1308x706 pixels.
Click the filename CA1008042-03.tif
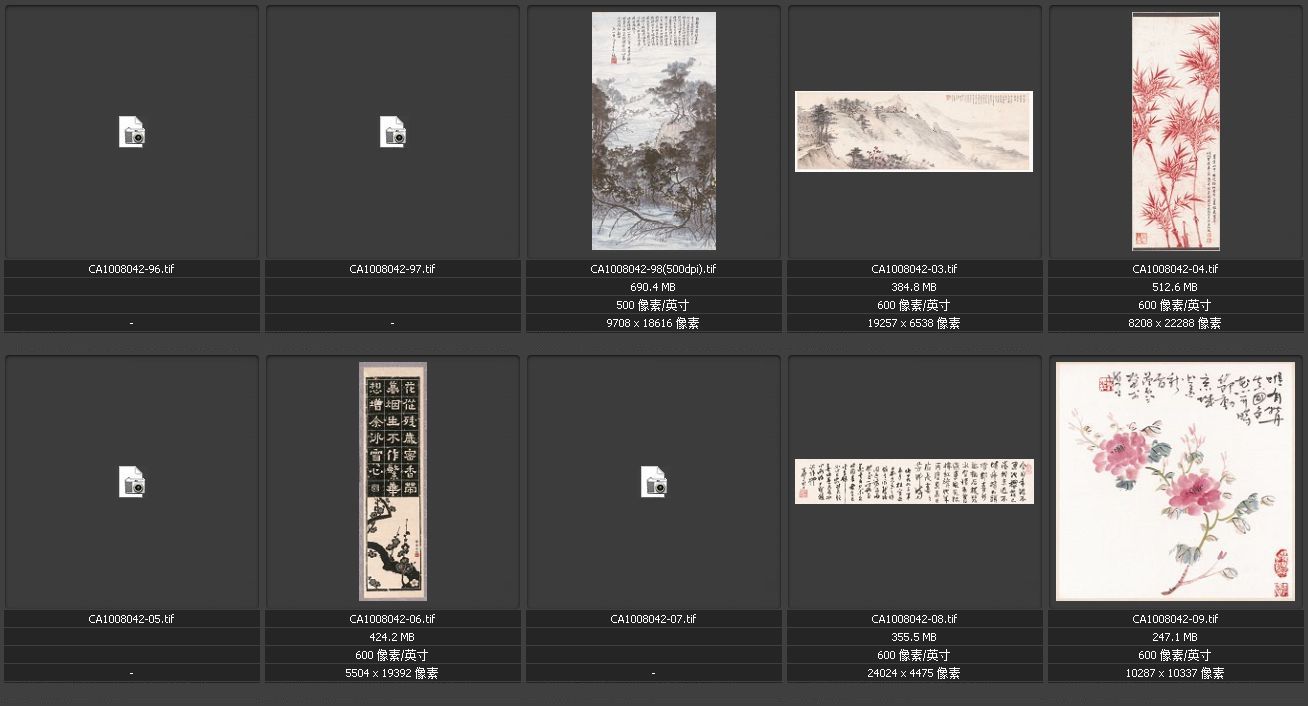914,269
